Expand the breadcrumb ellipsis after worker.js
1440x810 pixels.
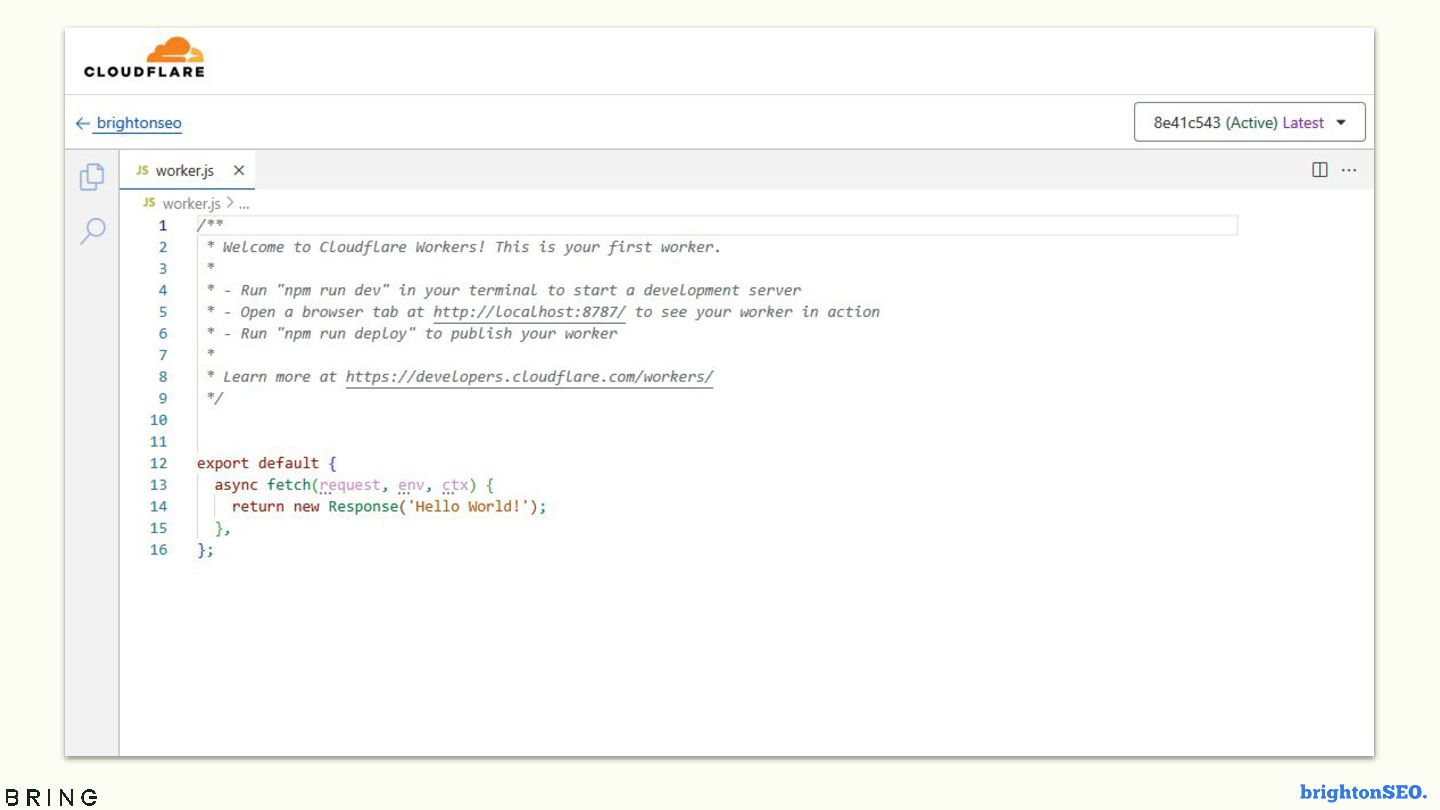tap(244, 203)
